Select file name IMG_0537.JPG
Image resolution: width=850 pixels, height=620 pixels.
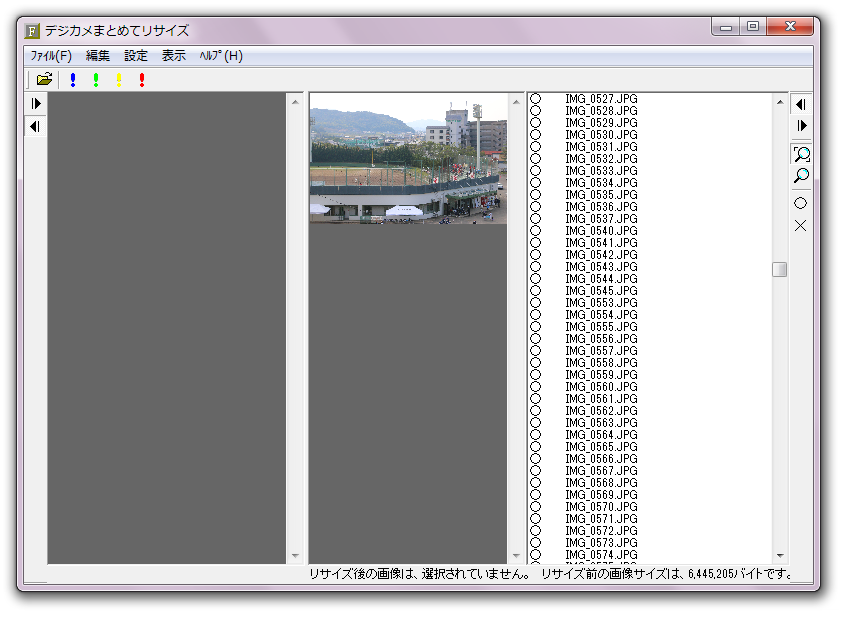coord(601,218)
